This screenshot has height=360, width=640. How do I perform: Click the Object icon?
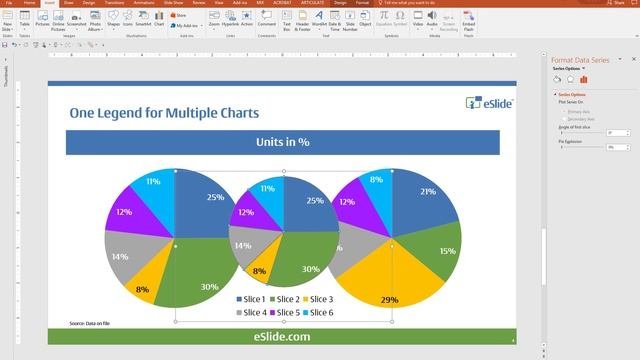365,19
